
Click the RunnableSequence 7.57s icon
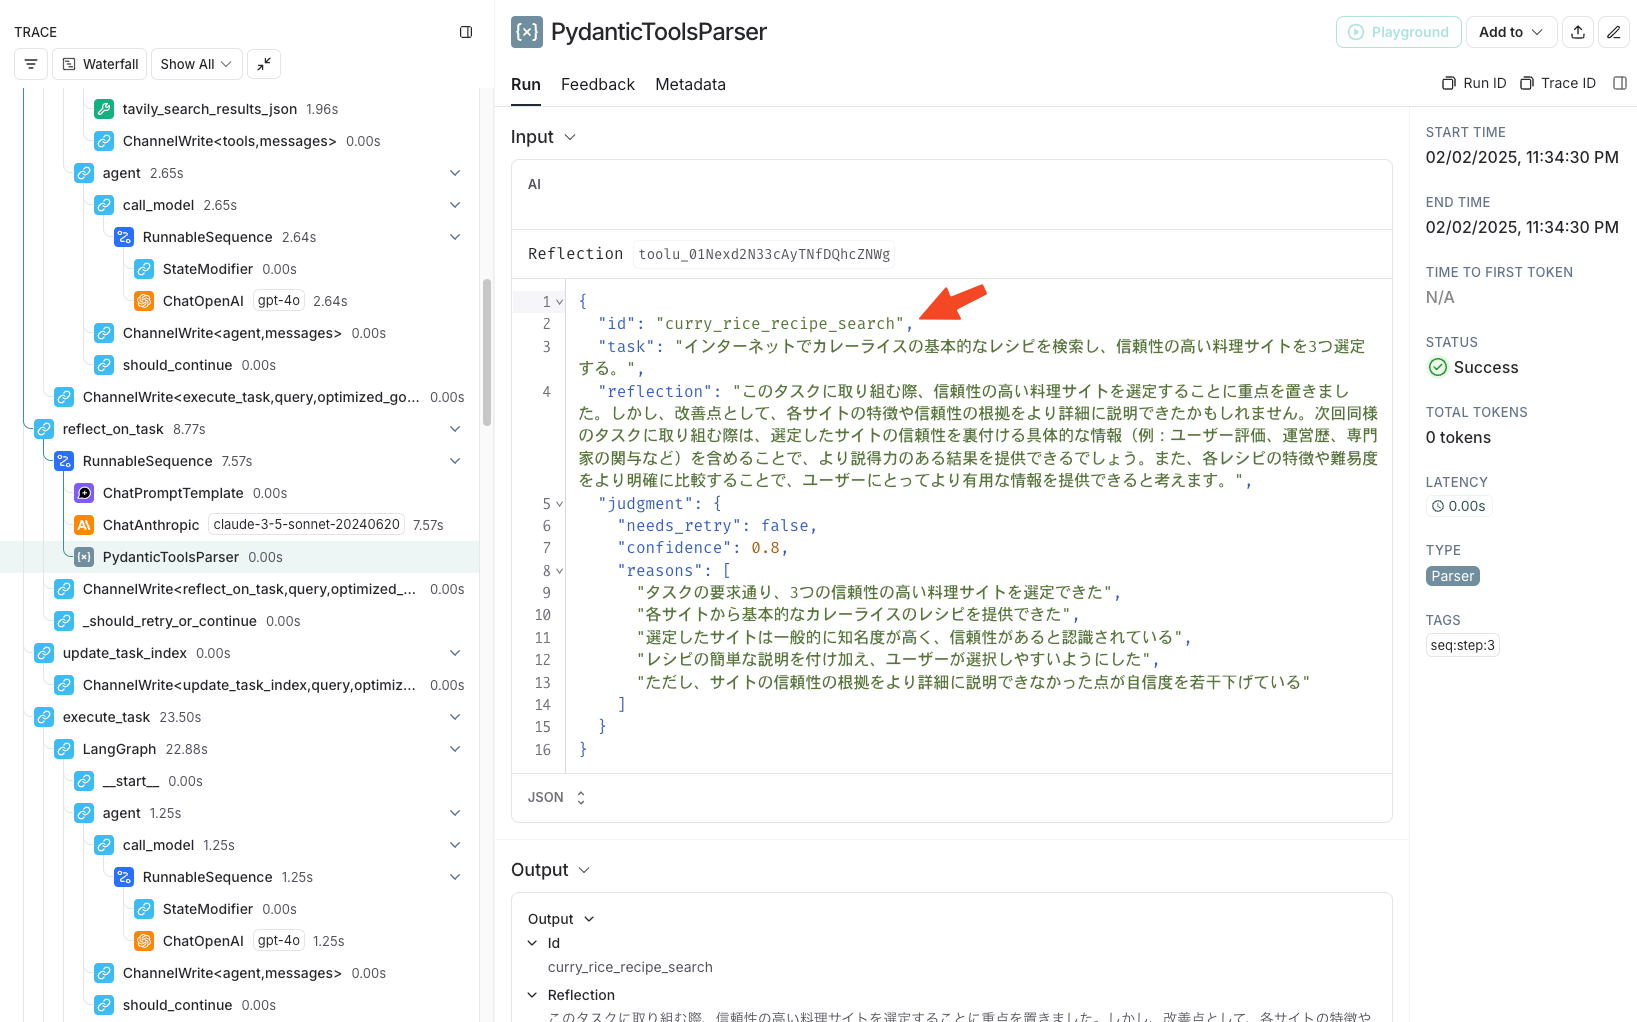64,461
